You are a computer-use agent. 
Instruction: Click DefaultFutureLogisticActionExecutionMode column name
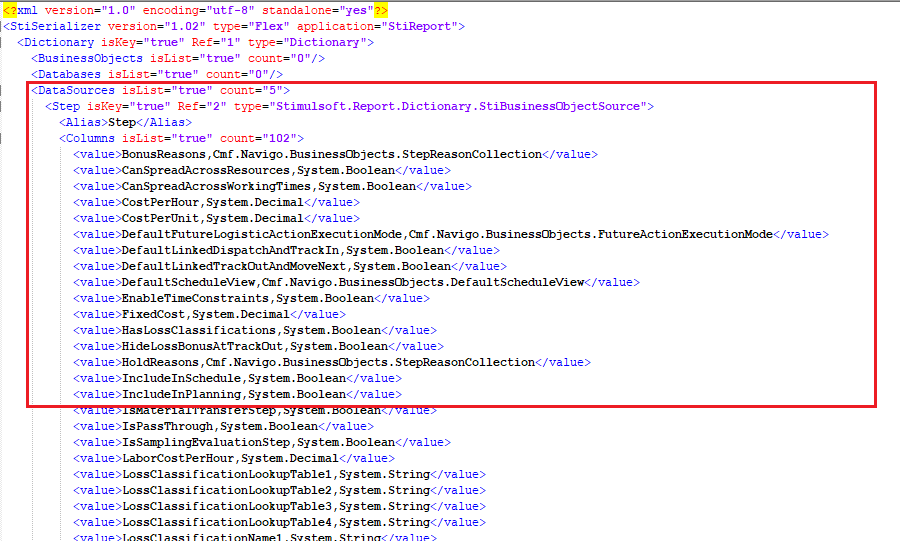click(262, 235)
